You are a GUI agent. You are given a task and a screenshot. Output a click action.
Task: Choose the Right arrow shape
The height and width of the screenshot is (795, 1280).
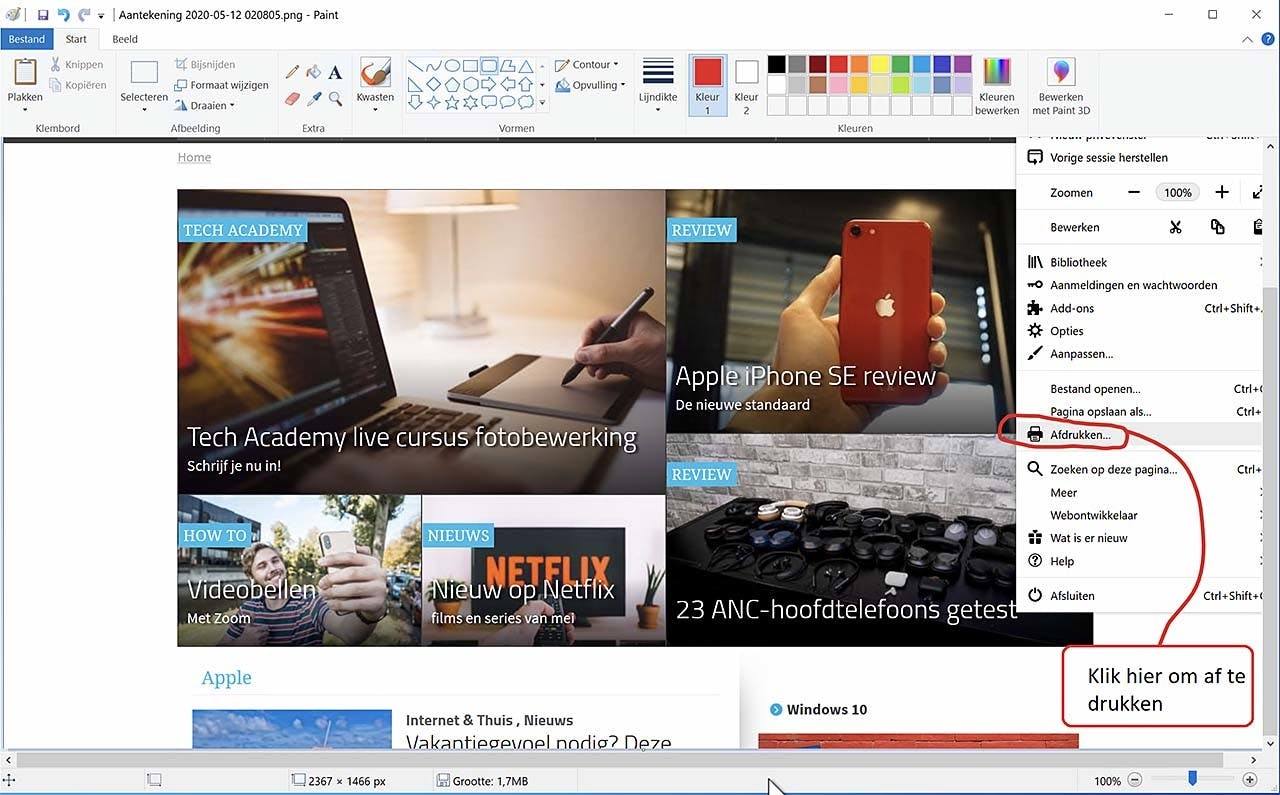pos(488,84)
